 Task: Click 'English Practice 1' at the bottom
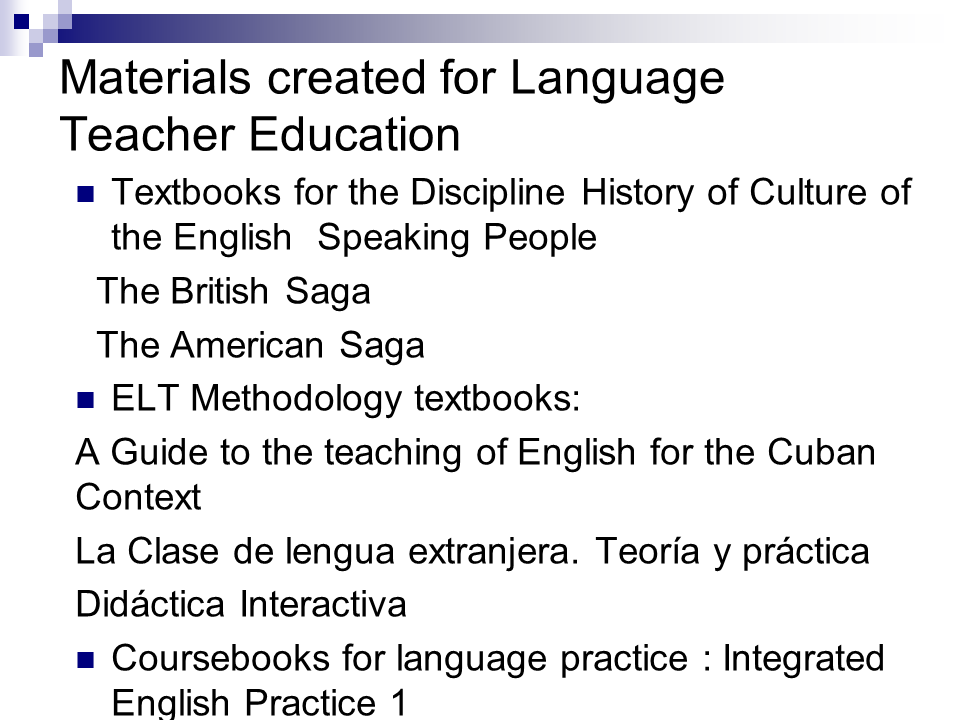260,702
